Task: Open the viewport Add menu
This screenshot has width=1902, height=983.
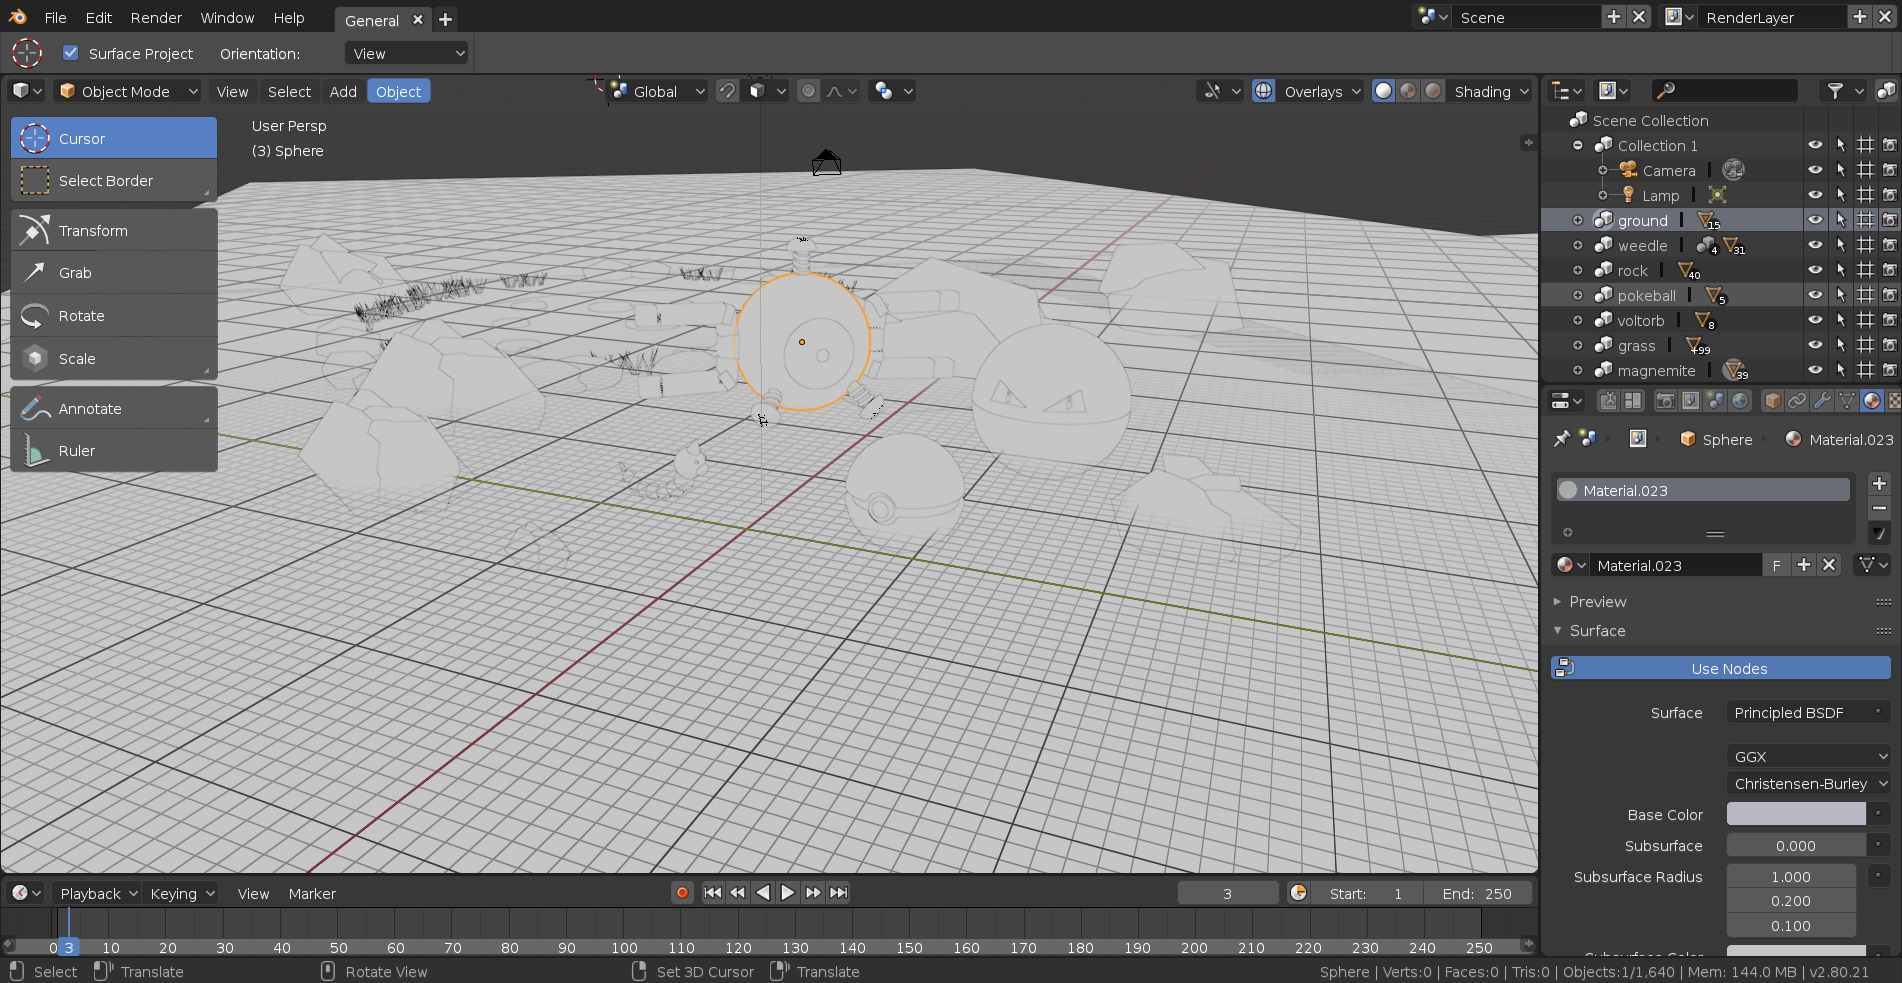Action: [x=343, y=91]
